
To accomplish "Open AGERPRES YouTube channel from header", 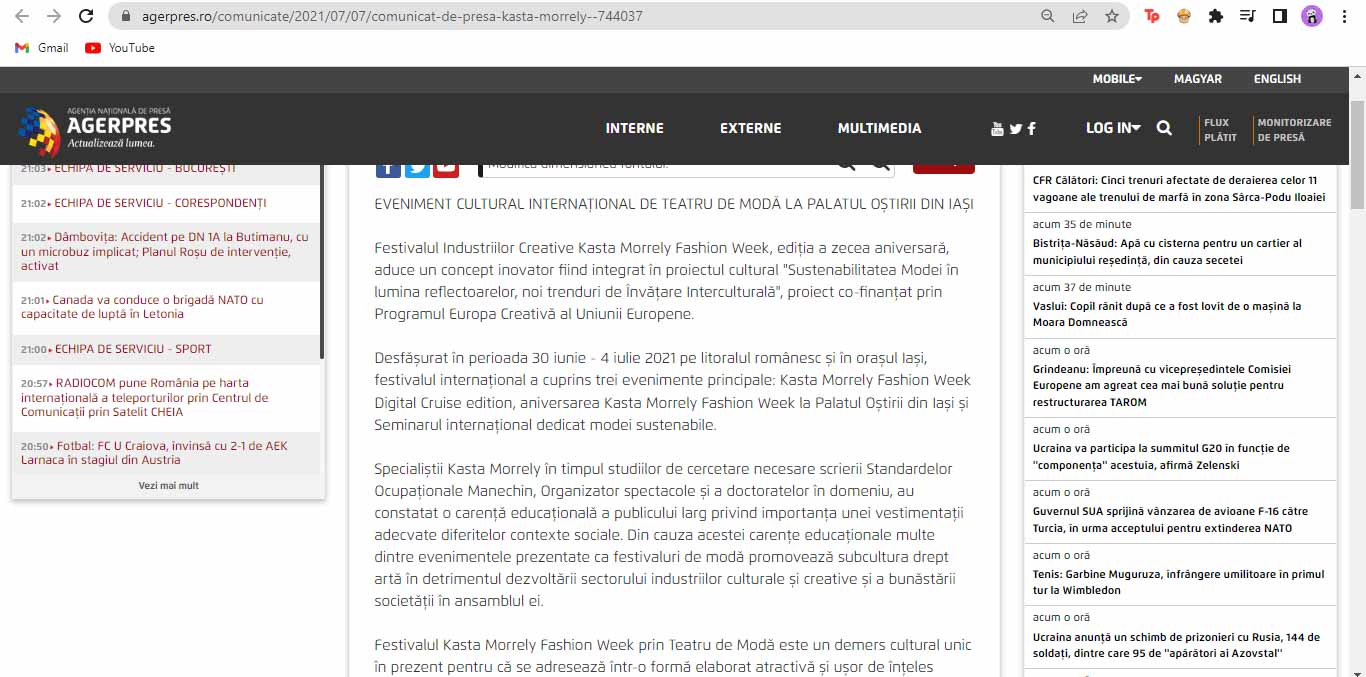I will click(x=997, y=128).
